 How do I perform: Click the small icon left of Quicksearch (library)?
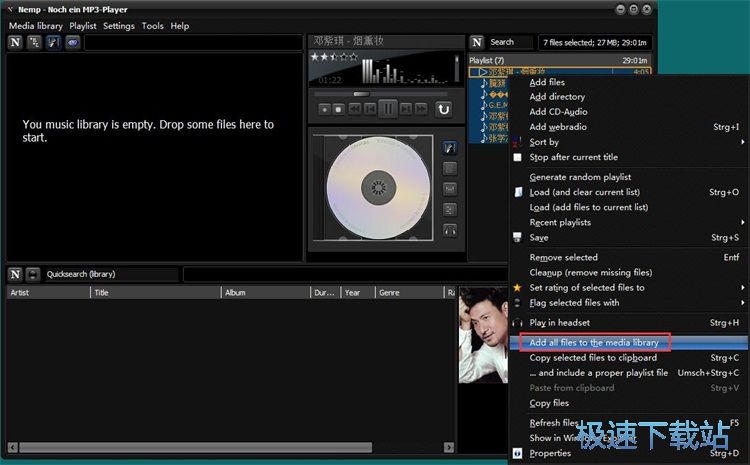(x=33, y=274)
